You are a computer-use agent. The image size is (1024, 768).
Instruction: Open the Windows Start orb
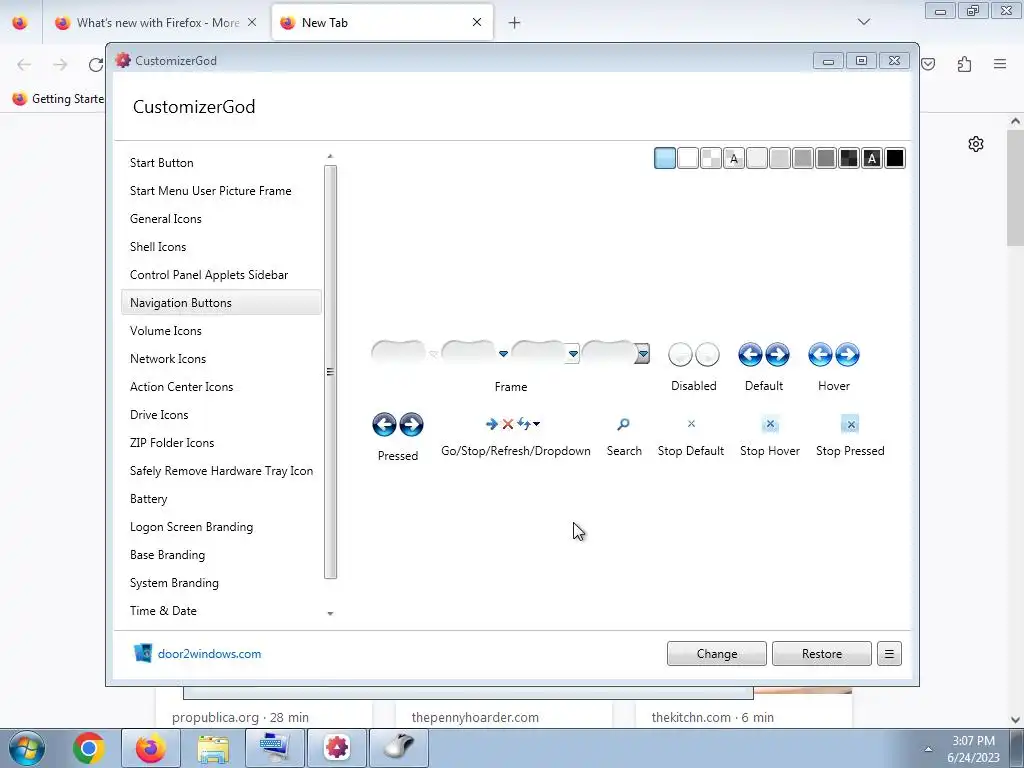[x=27, y=748]
